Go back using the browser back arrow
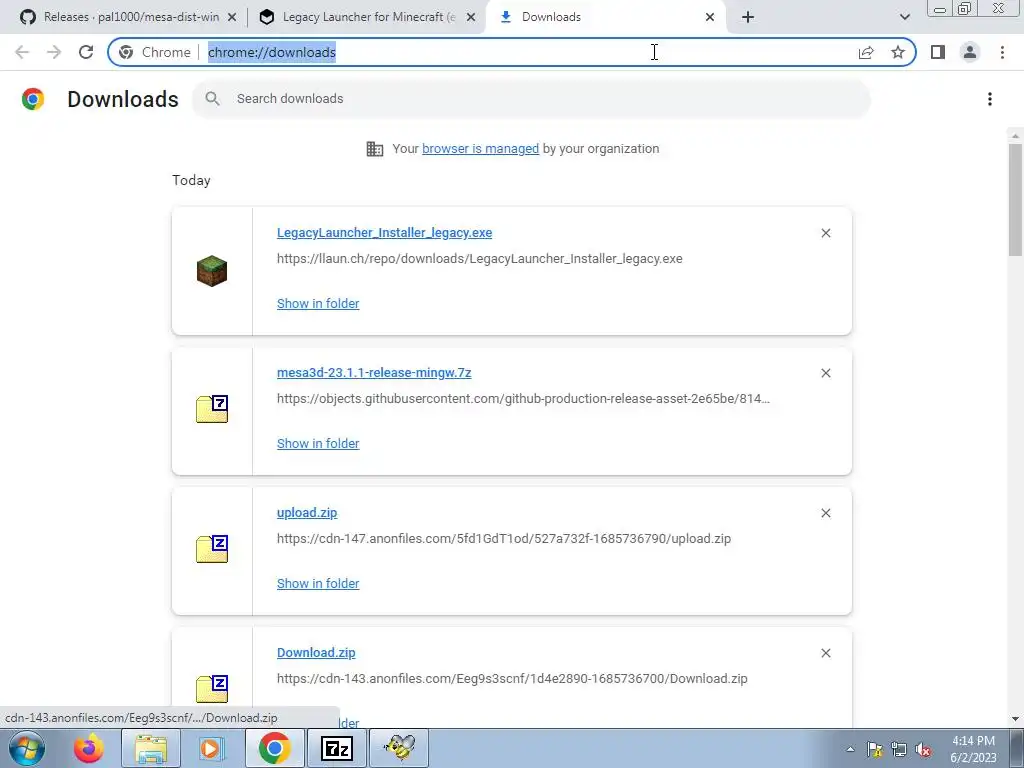Image resolution: width=1024 pixels, height=768 pixels. [22, 52]
